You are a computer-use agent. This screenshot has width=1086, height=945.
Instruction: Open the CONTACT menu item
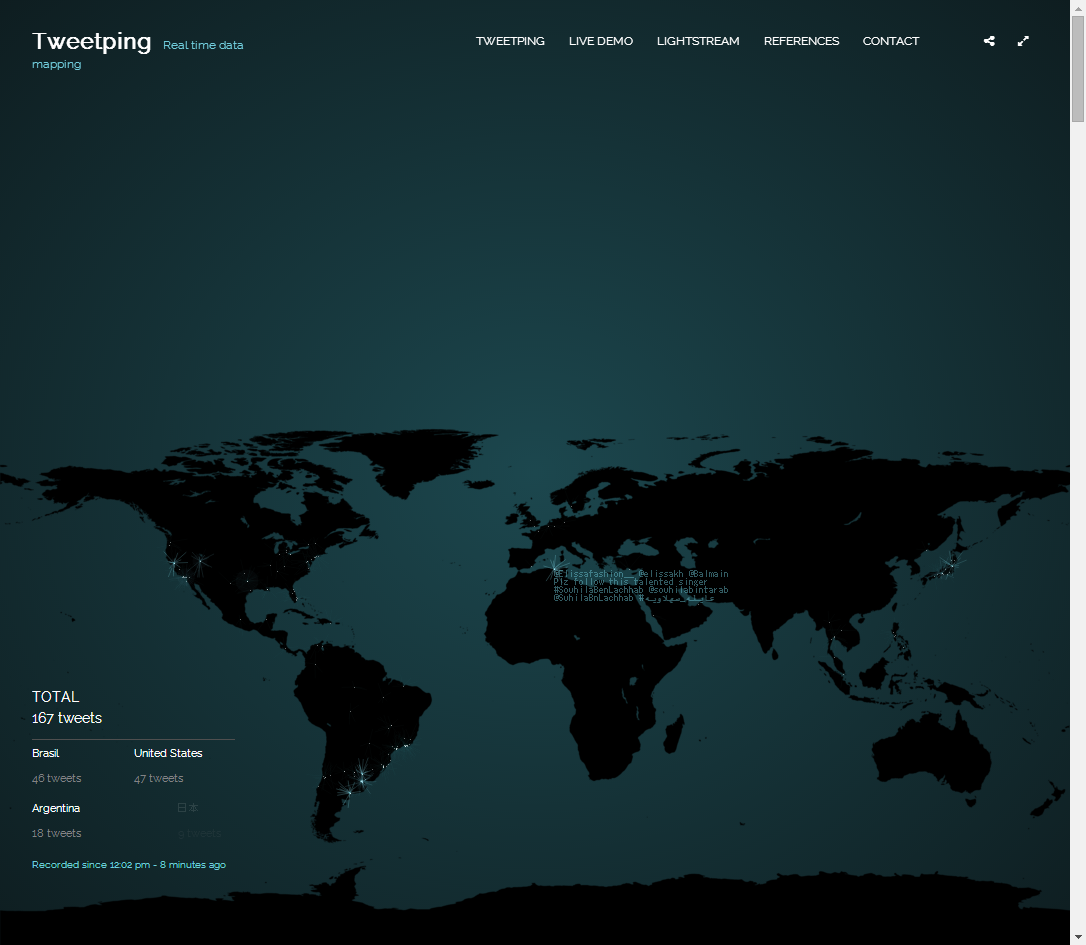tap(891, 42)
